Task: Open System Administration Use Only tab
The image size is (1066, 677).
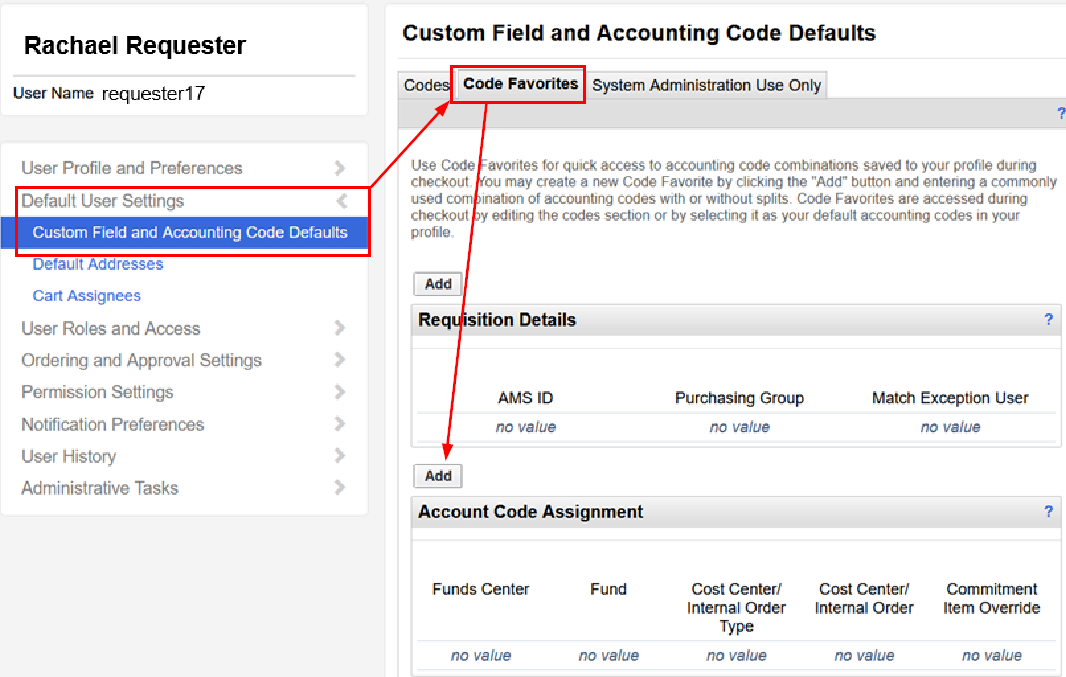Action: [x=706, y=85]
